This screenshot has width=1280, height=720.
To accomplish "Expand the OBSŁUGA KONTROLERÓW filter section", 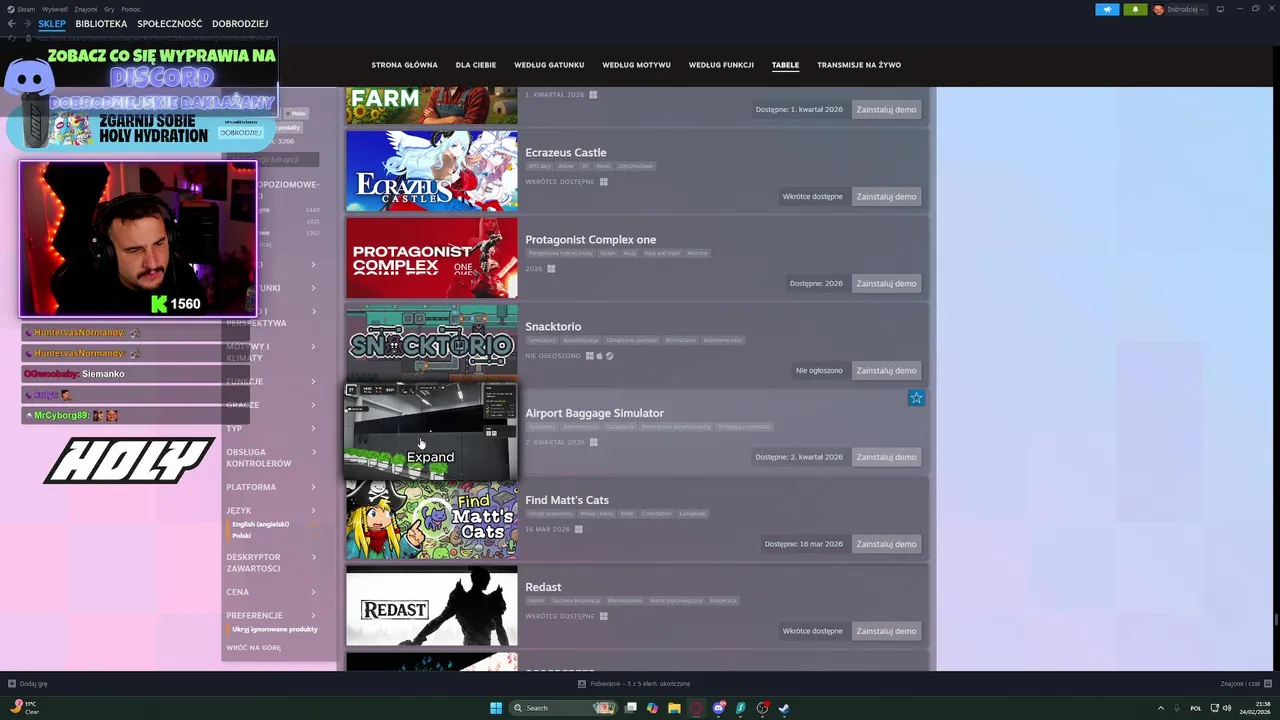I will tap(272, 458).
